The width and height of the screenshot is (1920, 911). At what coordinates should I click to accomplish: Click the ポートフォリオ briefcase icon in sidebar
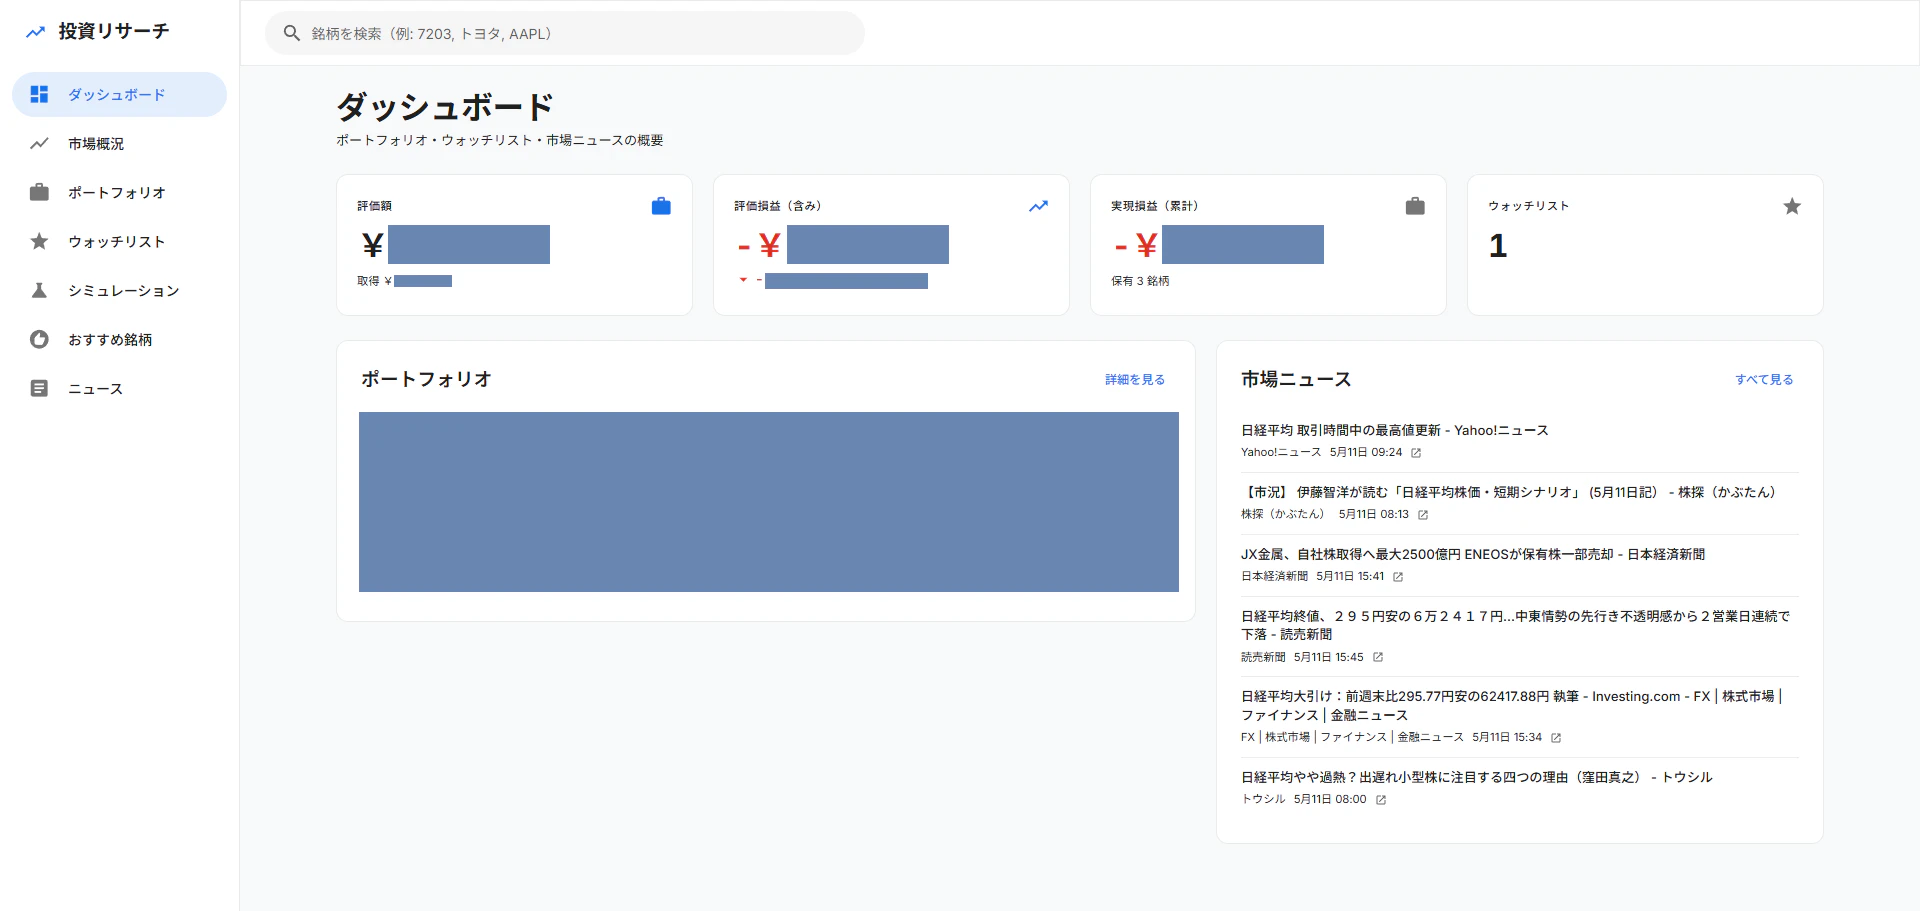click(x=39, y=192)
